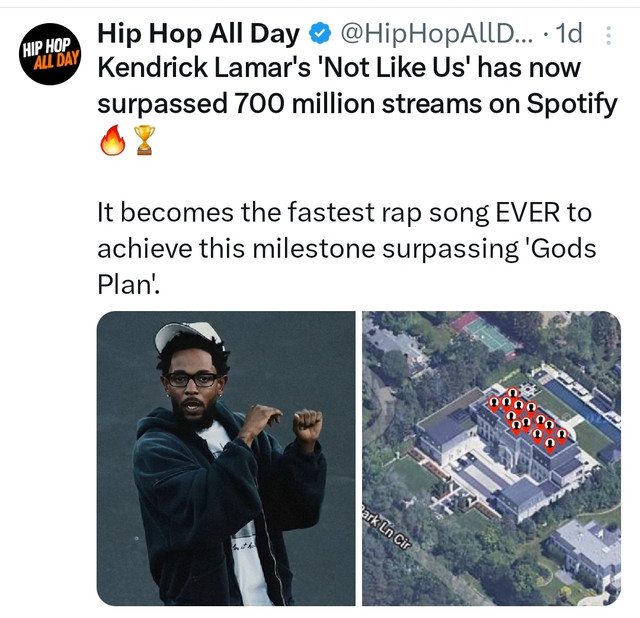Select the leftmost red map pin

[494, 404]
